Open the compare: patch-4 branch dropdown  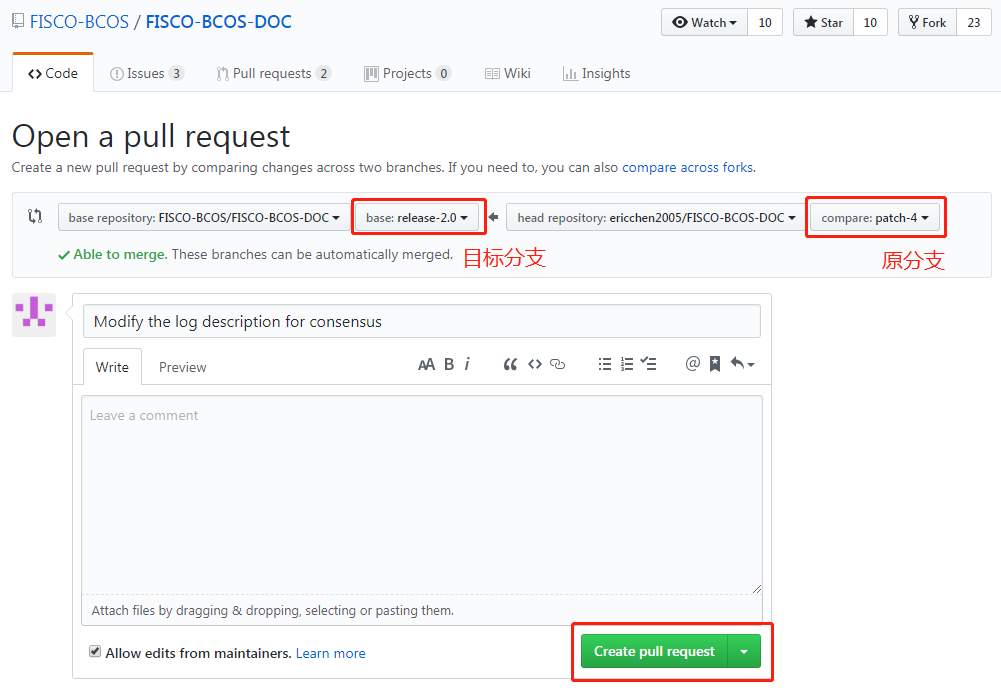point(875,217)
